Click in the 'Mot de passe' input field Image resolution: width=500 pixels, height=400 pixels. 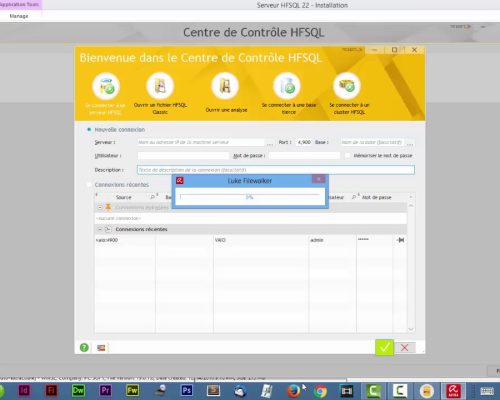click(x=304, y=156)
